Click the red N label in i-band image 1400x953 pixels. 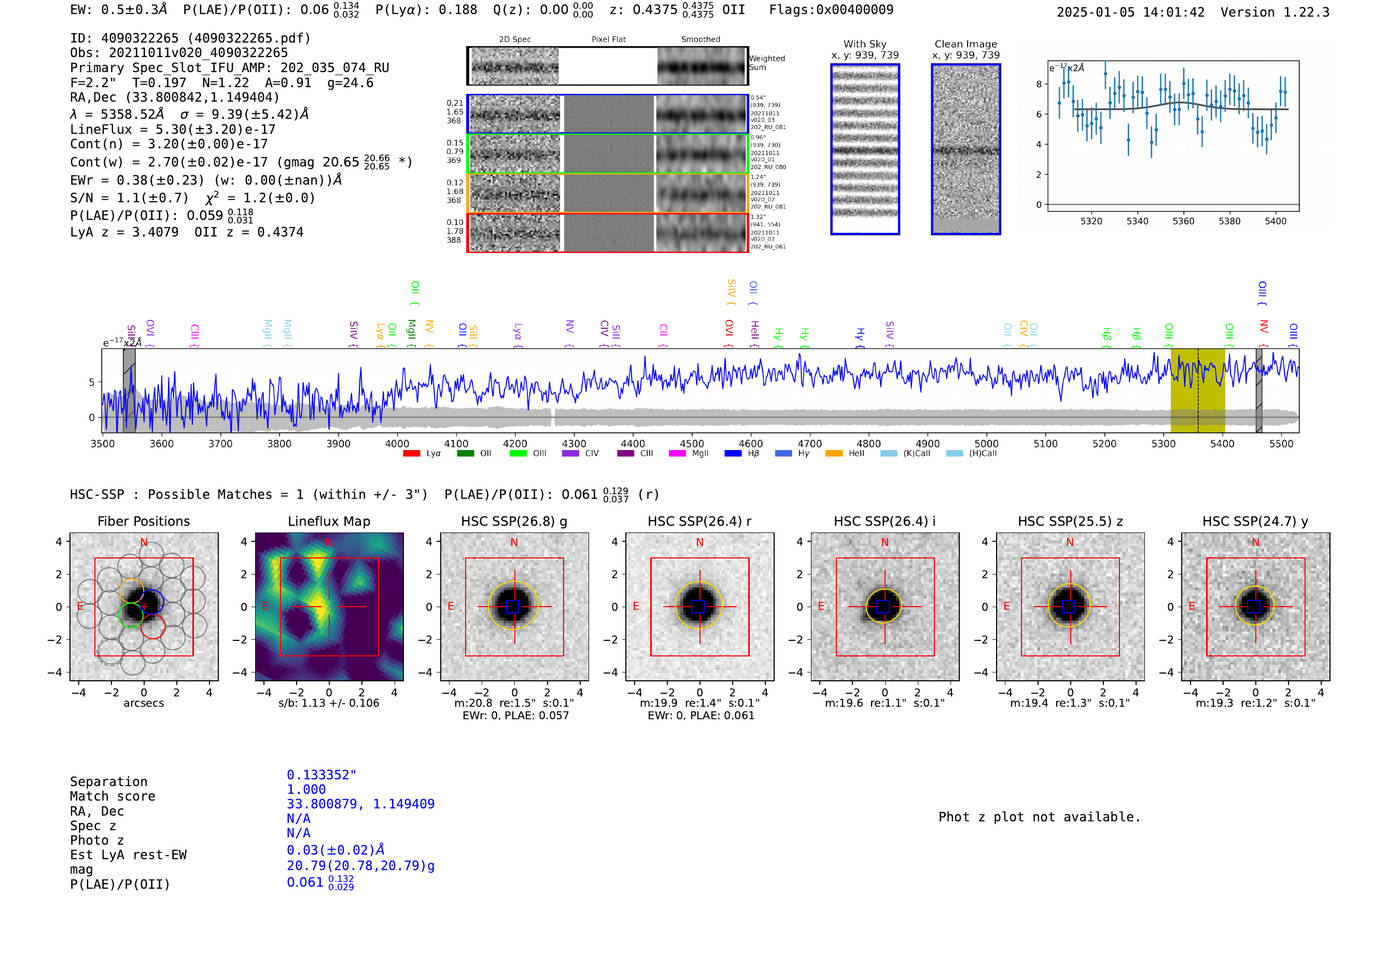click(x=885, y=543)
